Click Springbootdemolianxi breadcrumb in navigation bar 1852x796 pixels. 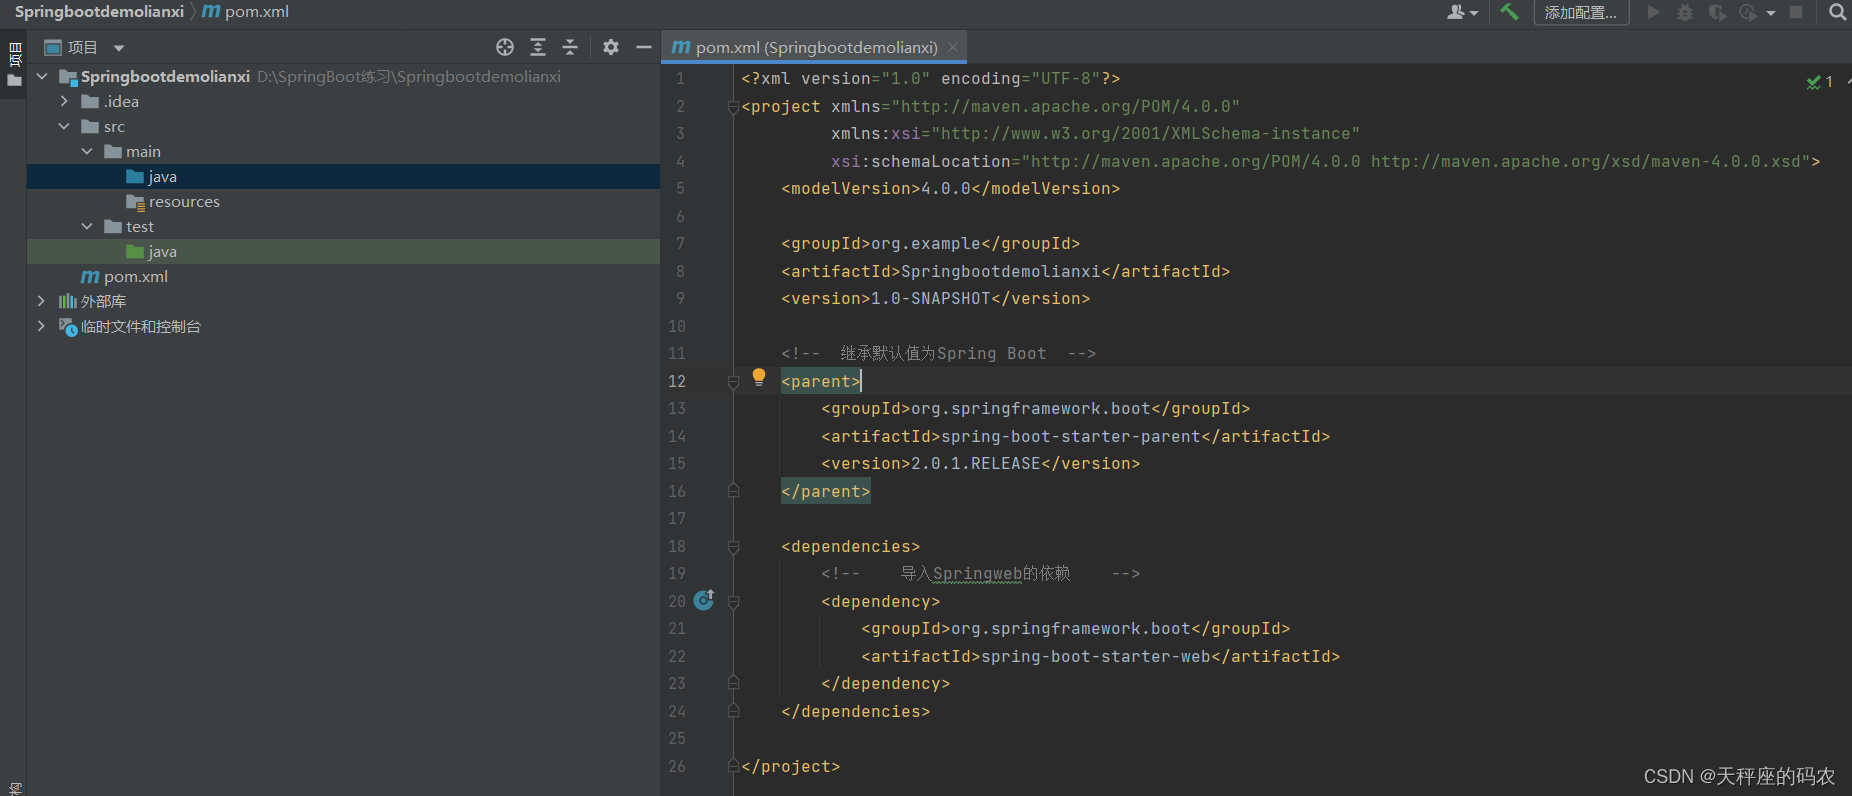click(x=99, y=12)
